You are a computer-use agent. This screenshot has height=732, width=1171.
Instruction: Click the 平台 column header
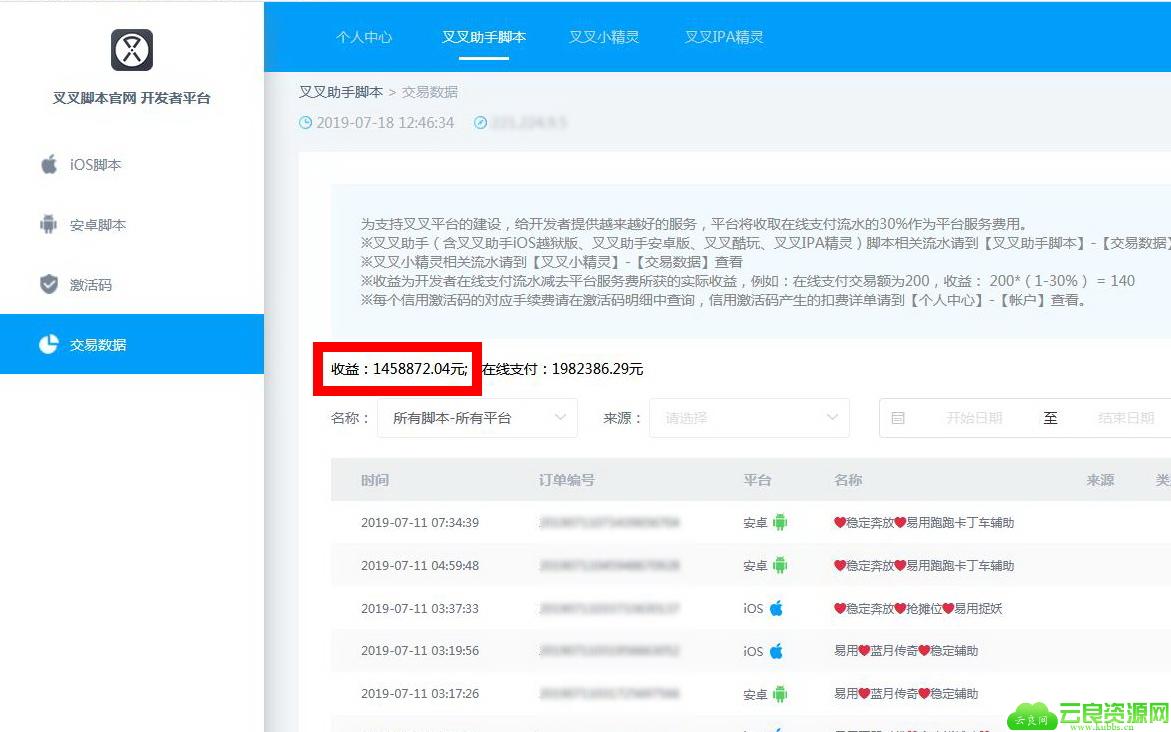[x=757, y=480]
